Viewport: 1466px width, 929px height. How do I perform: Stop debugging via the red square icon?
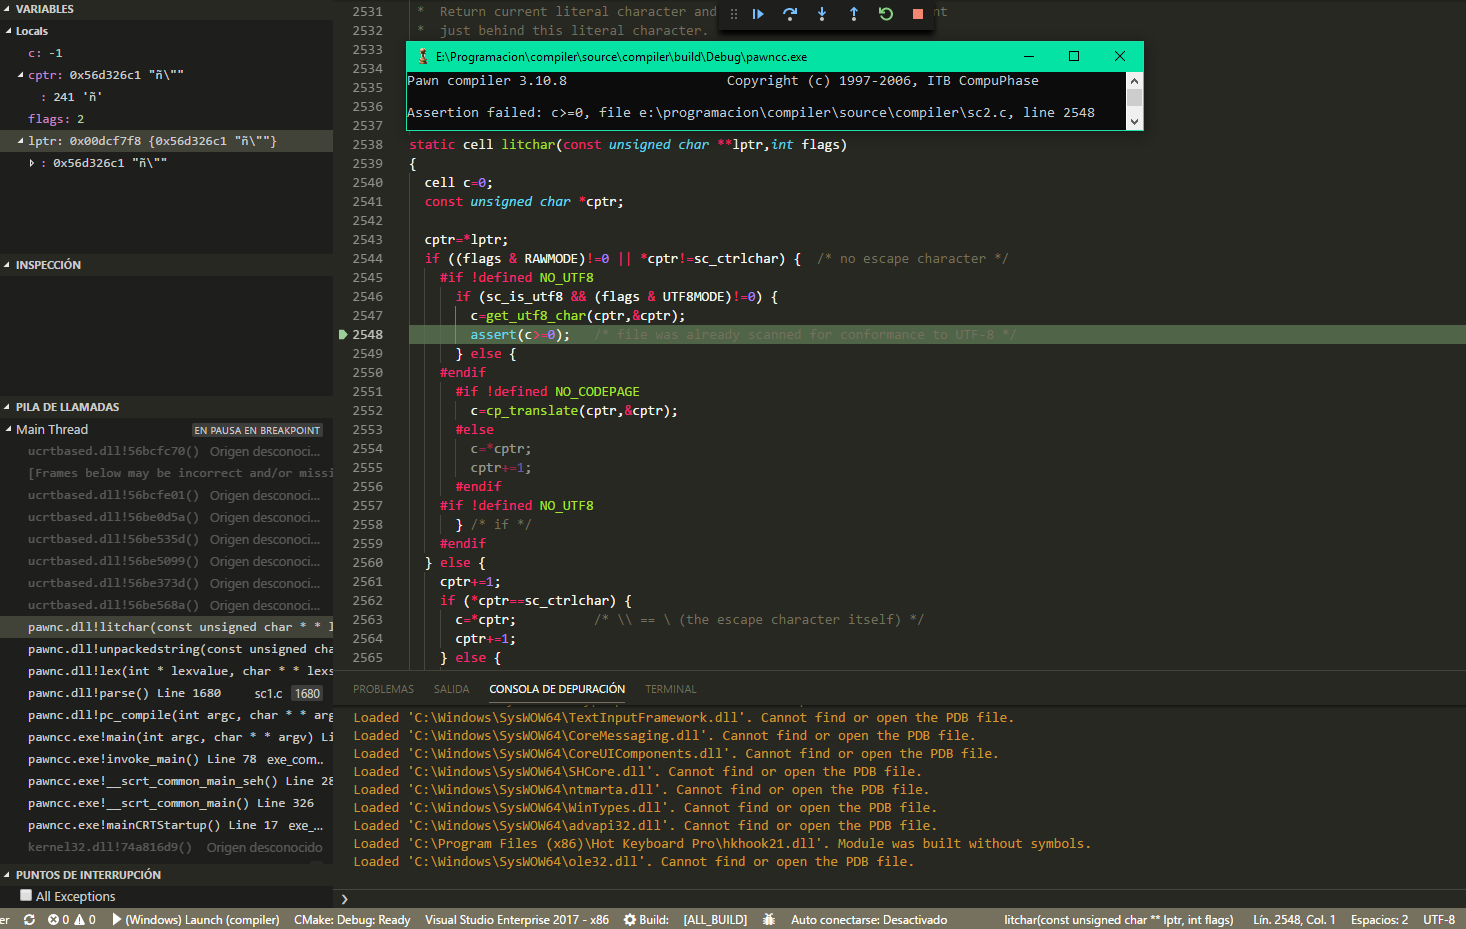[x=917, y=14]
